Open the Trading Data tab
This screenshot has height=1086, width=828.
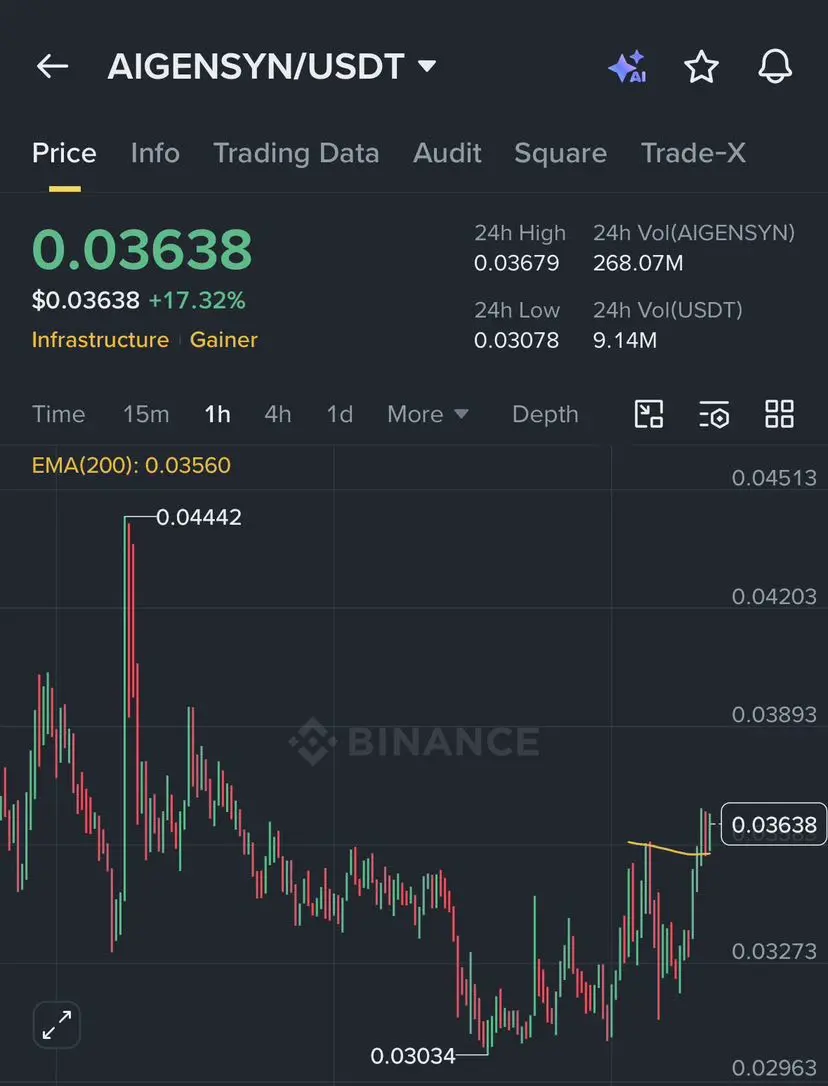(x=296, y=153)
